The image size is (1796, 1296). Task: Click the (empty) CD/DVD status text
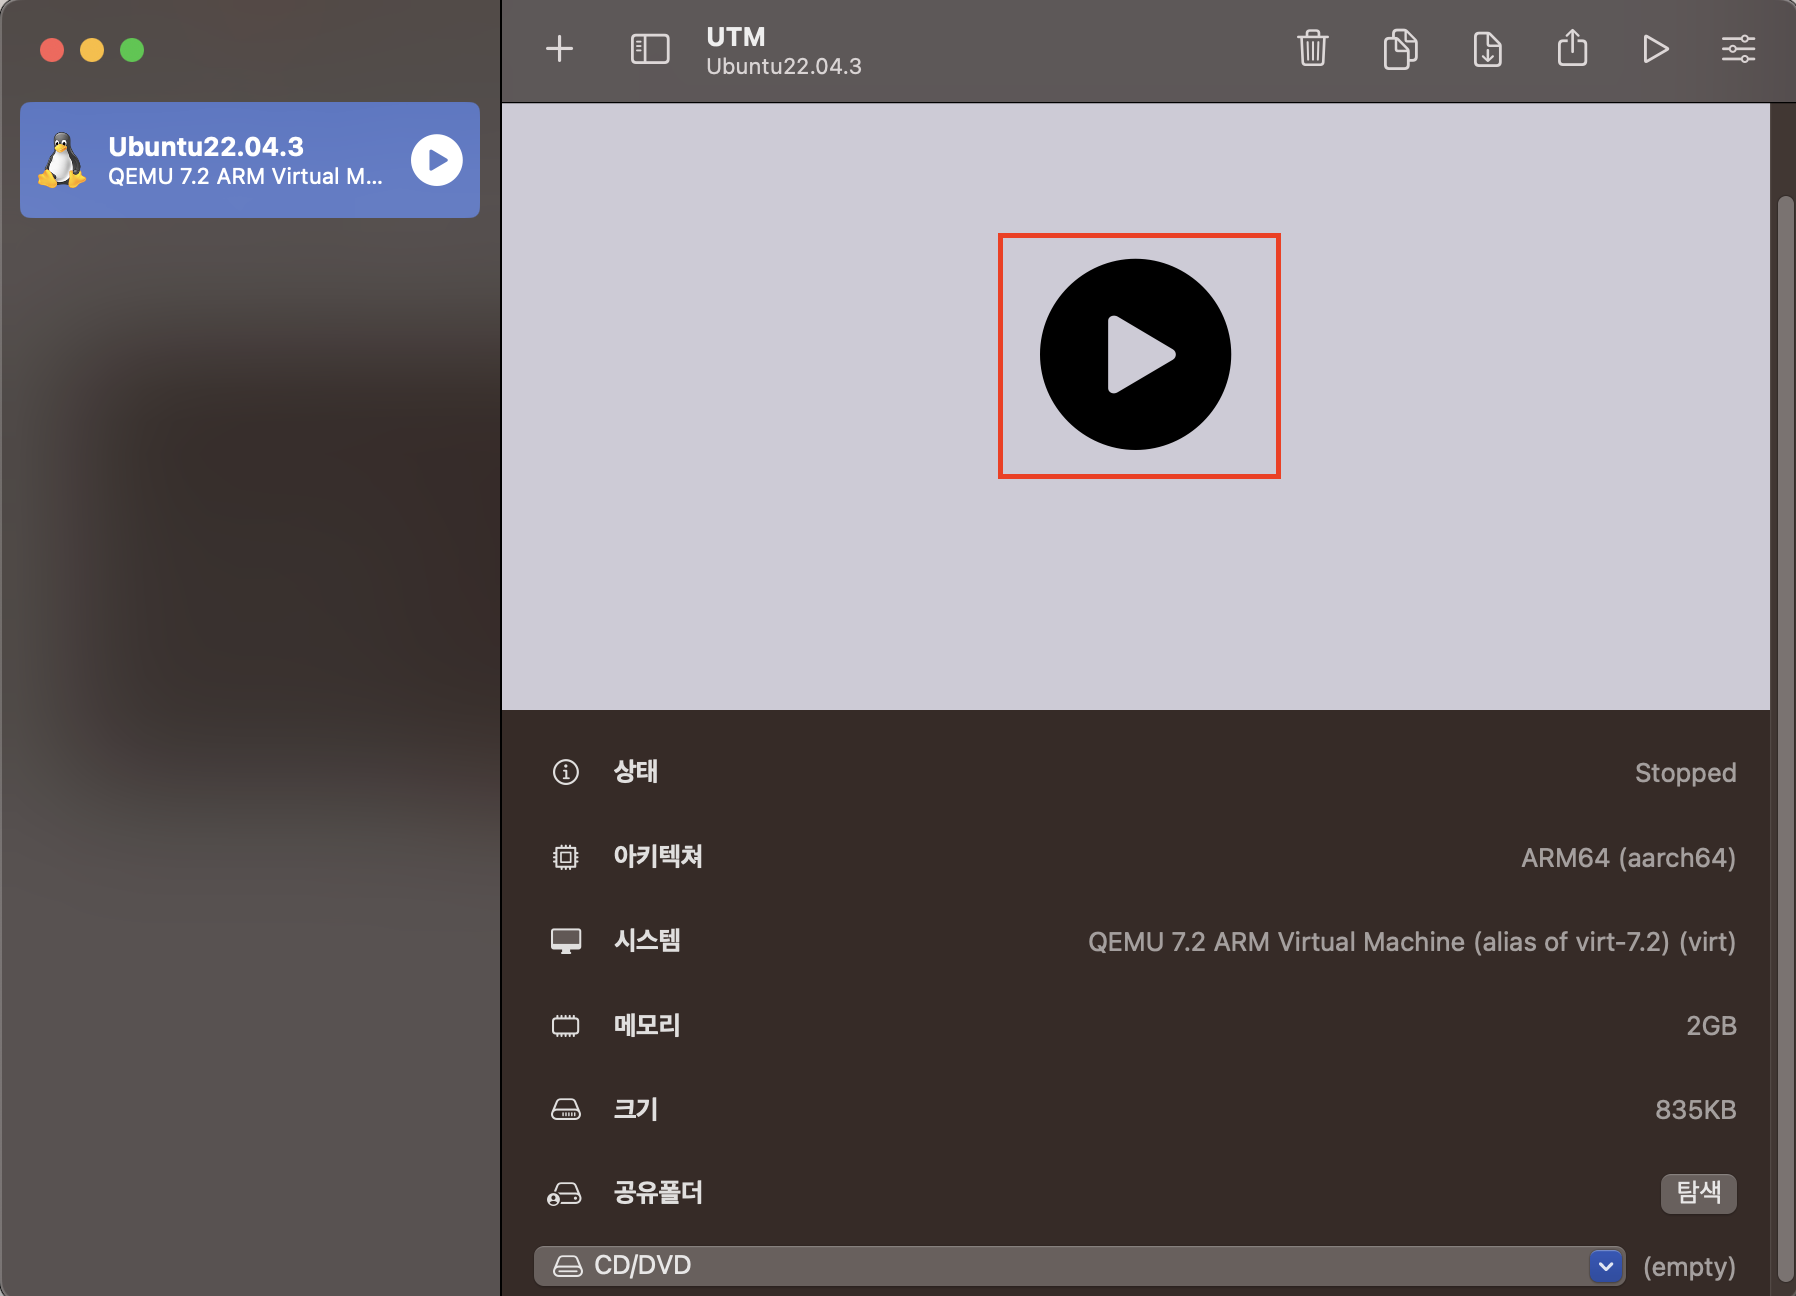click(x=1689, y=1267)
